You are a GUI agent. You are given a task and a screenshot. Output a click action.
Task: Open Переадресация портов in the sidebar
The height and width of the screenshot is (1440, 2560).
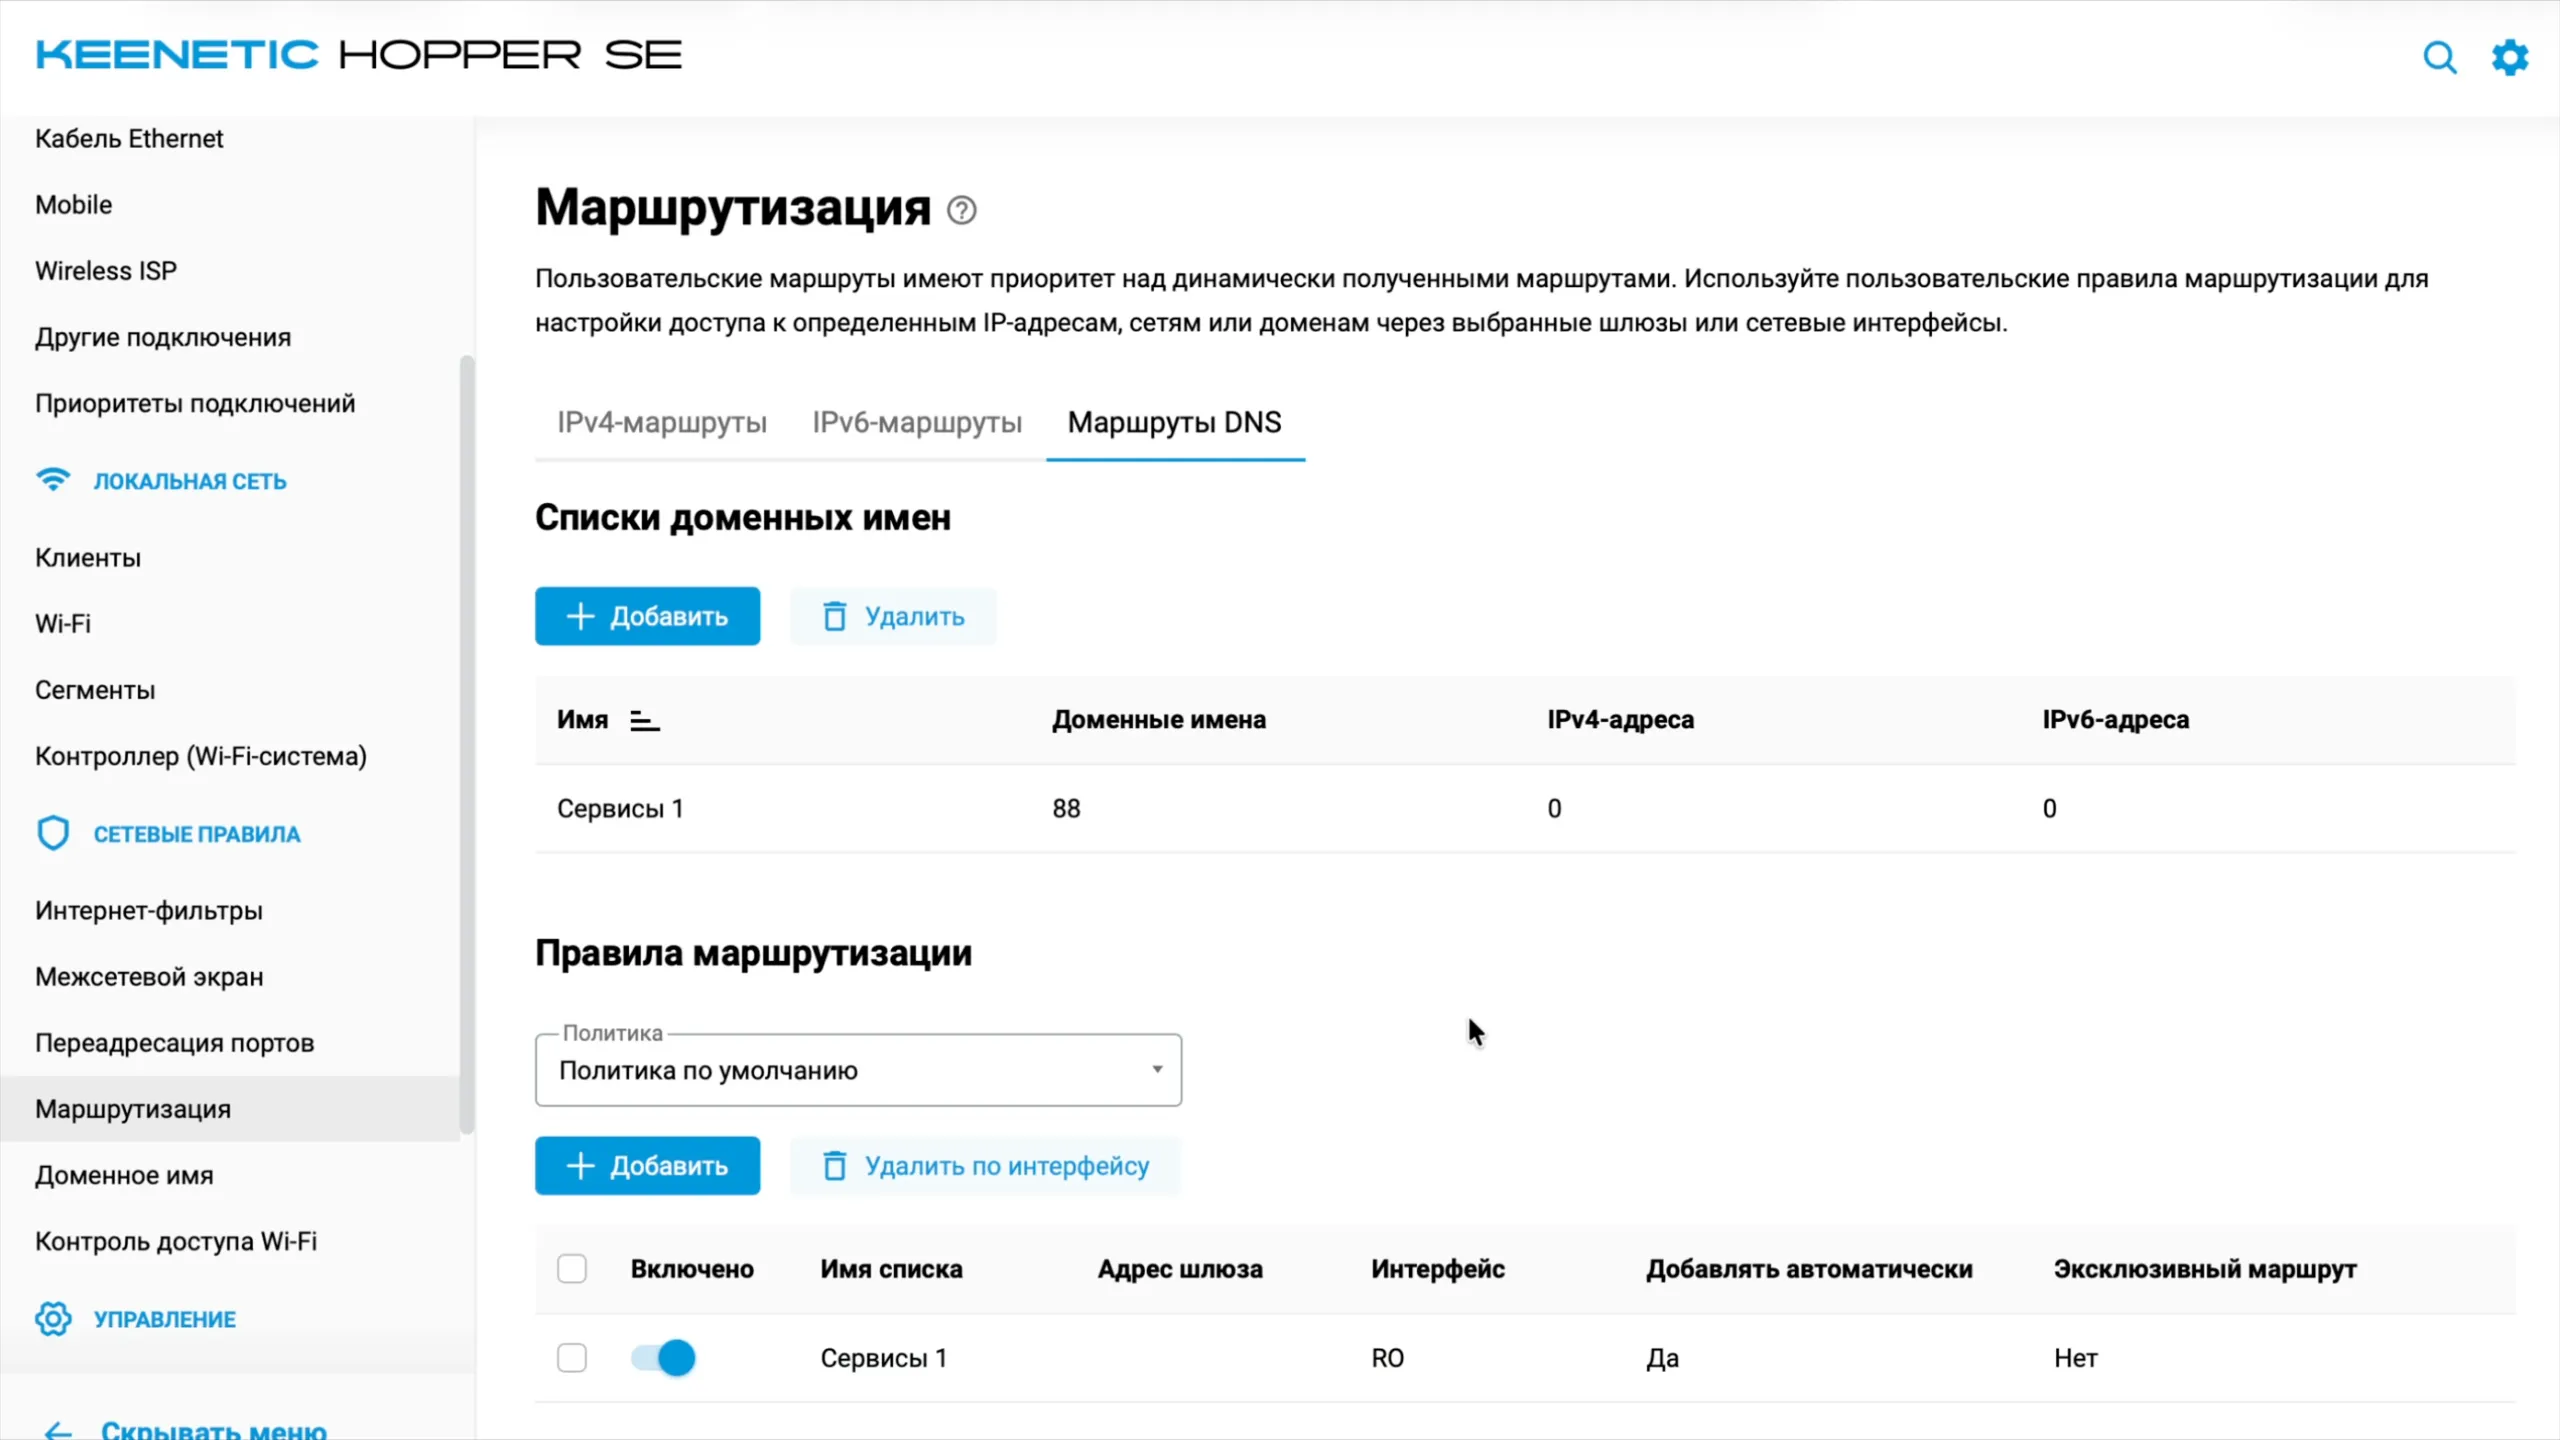[175, 1042]
